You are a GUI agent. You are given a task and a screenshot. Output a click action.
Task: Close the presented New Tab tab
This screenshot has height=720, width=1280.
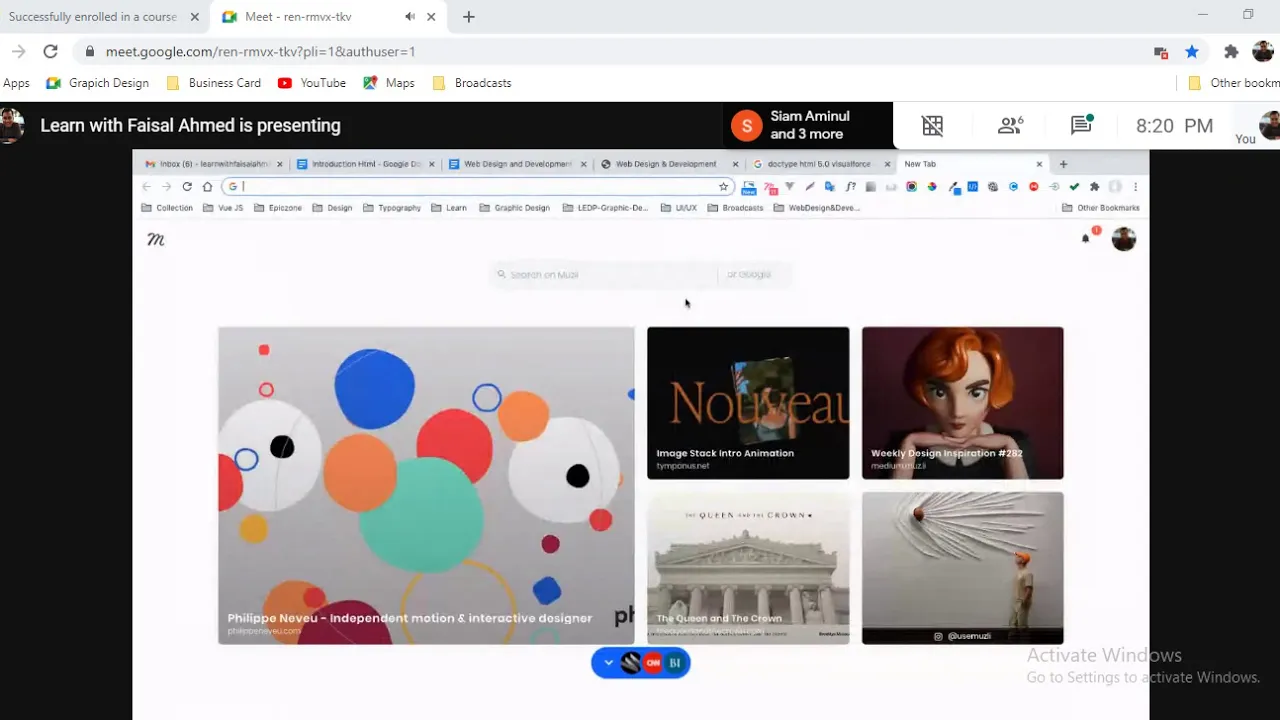(1039, 164)
